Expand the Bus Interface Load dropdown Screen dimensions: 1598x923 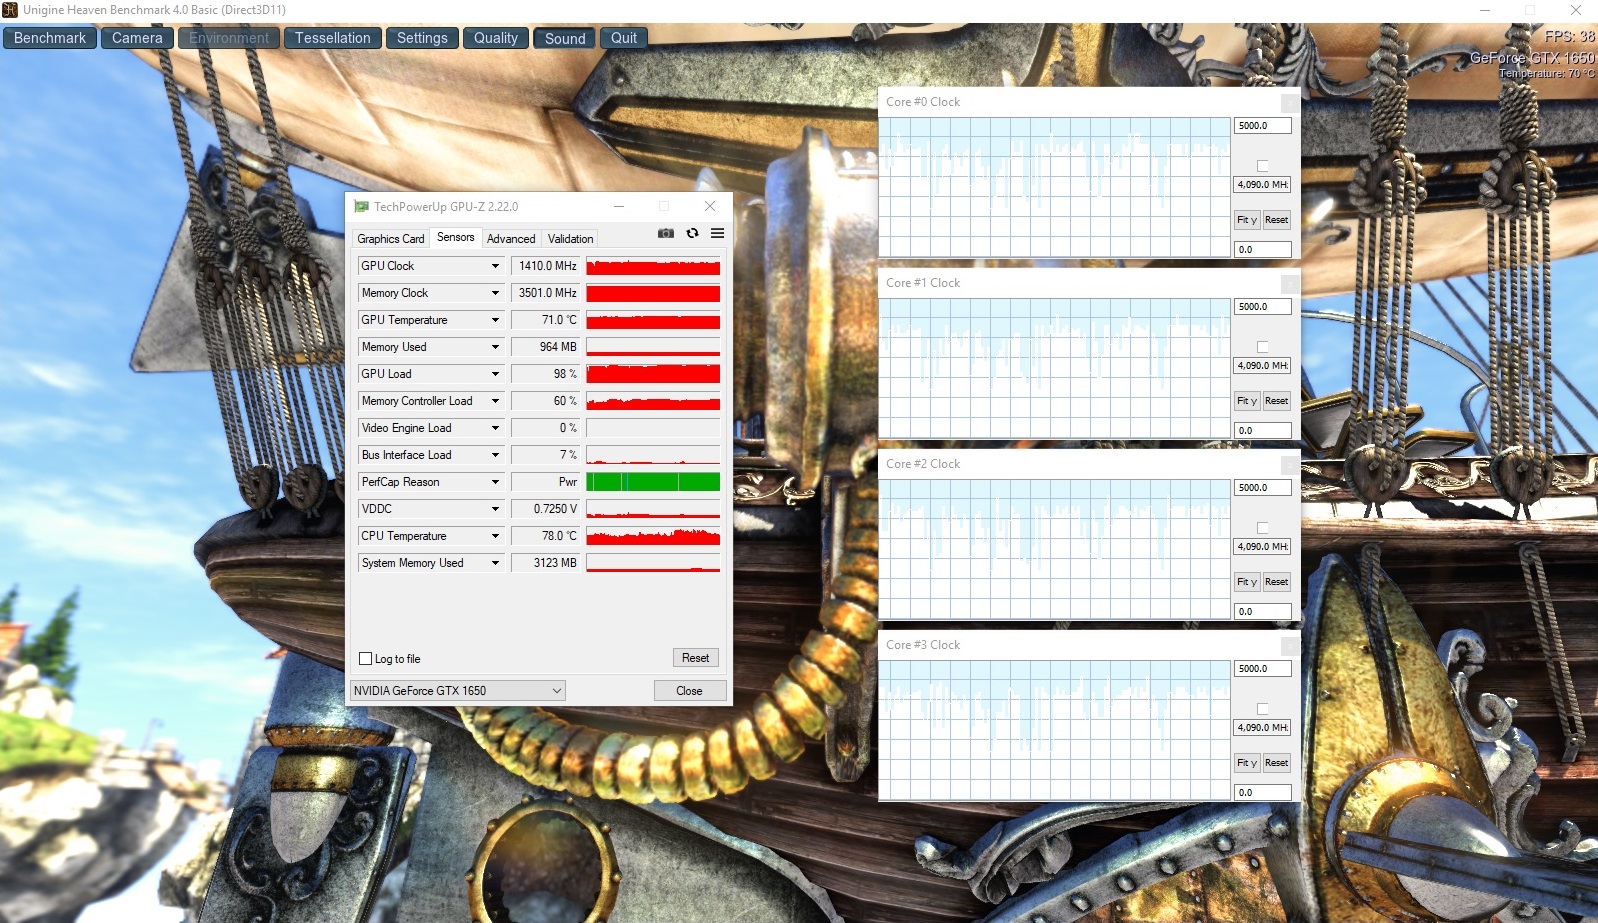point(495,455)
